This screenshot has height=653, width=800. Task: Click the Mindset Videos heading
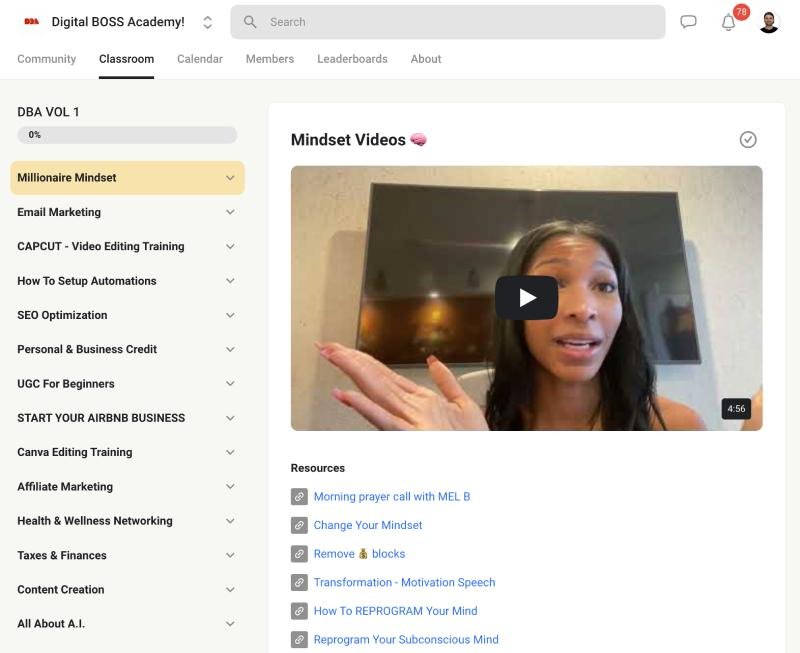click(x=359, y=139)
